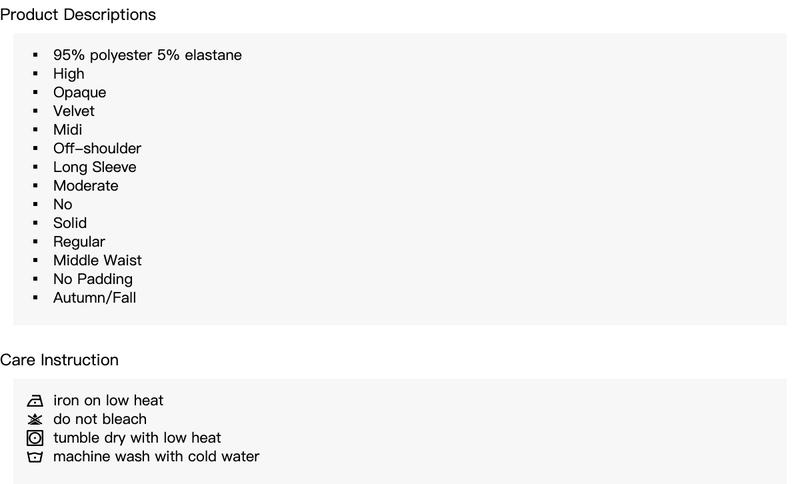Click the Midi list item
The width and height of the screenshot is (800, 484).
68,130
